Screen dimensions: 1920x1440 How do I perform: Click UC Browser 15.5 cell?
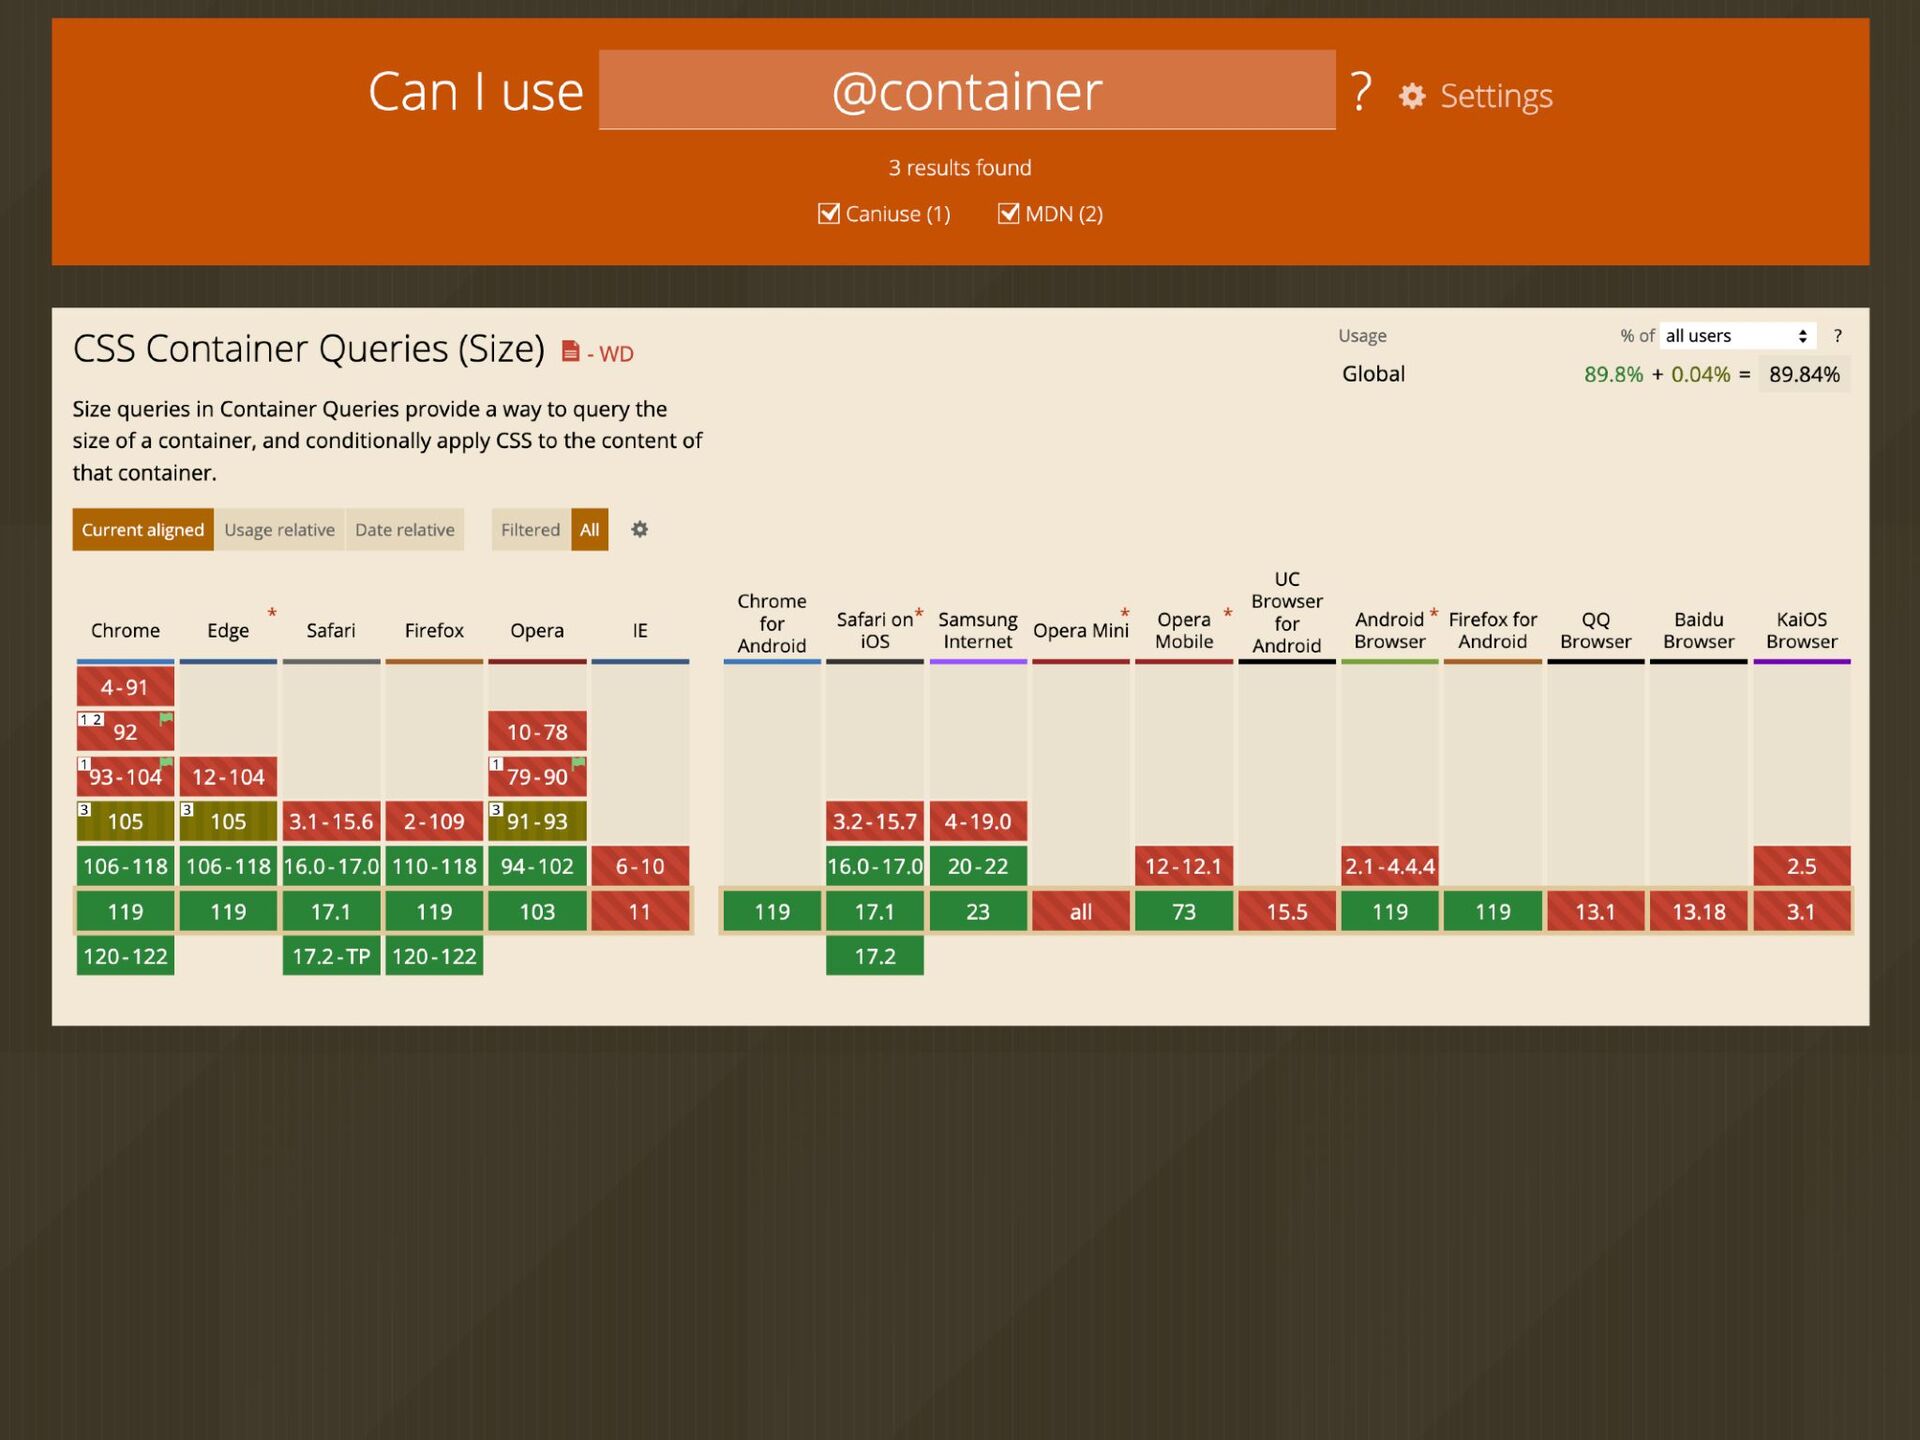click(x=1287, y=911)
